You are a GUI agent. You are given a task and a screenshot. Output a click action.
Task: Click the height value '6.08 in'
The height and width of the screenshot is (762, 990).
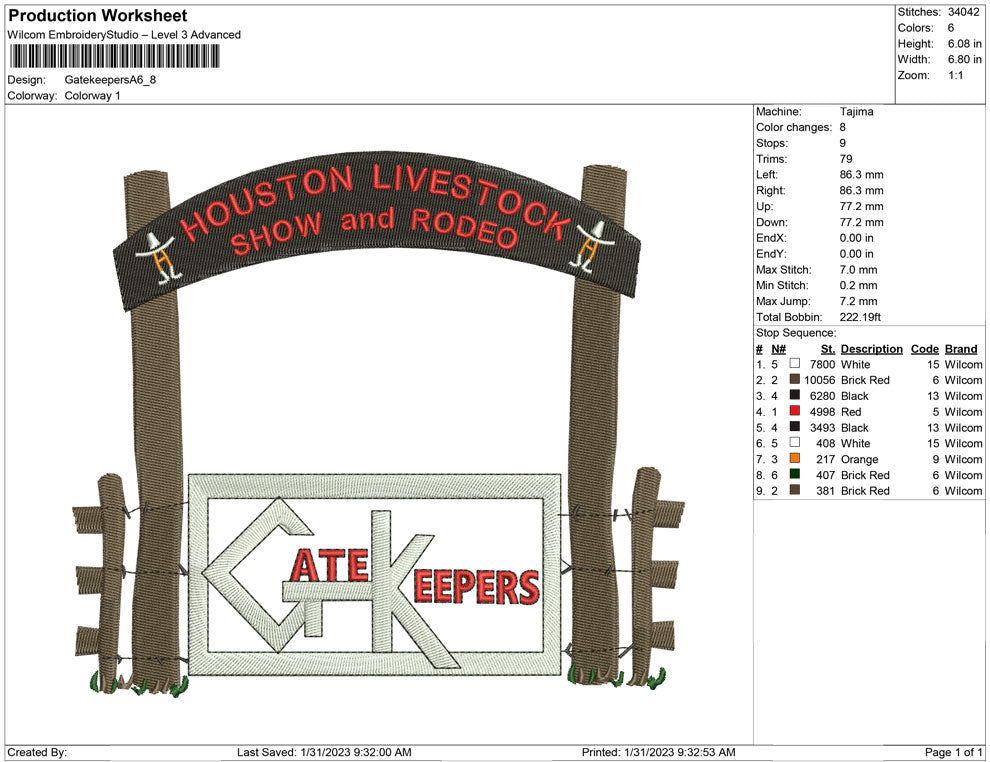click(965, 44)
